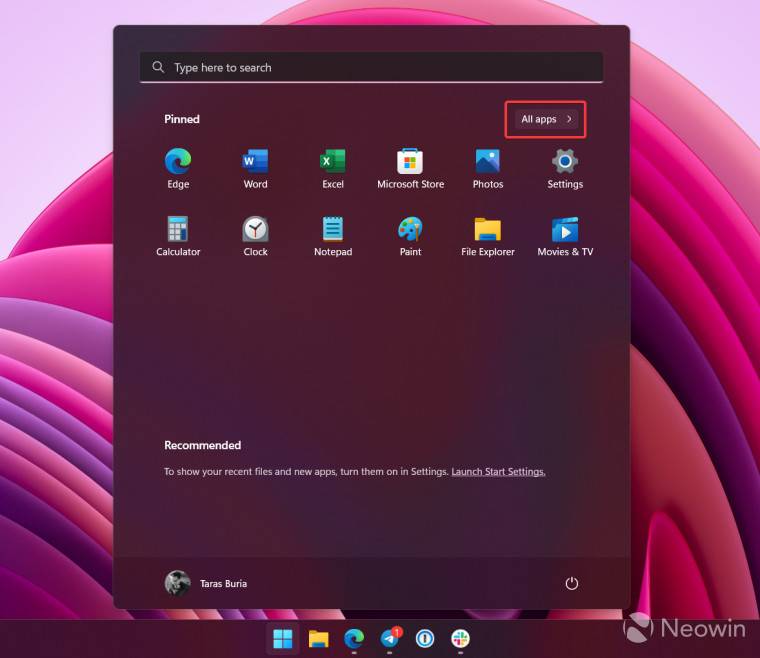Viewport: 760px width, 658px height.
Task: Click the Pinned section heading
Action: point(182,119)
